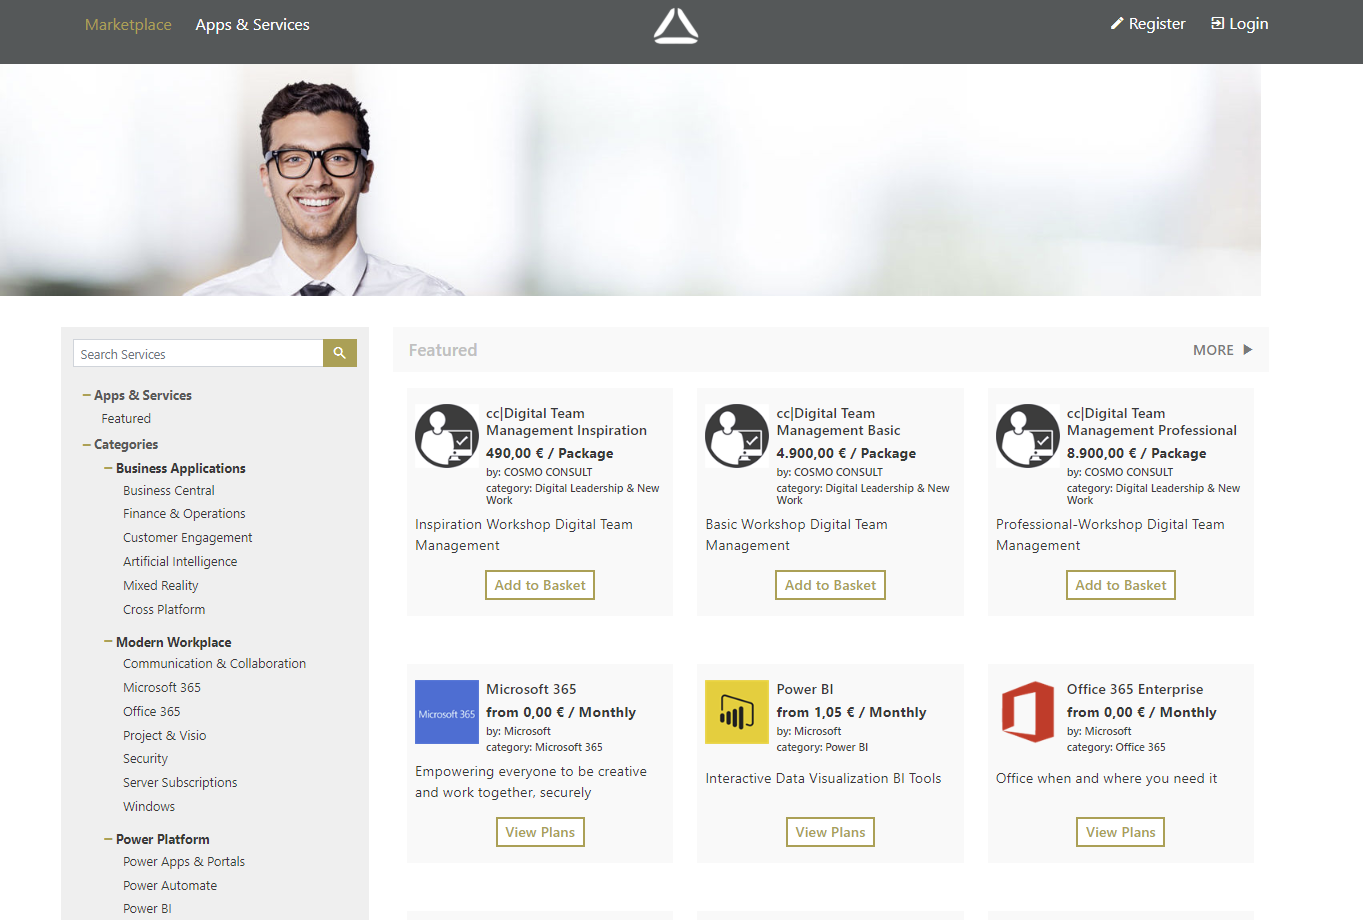Click the Management Basic product icon
The height and width of the screenshot is (920, 1363).
coord(736,436)
